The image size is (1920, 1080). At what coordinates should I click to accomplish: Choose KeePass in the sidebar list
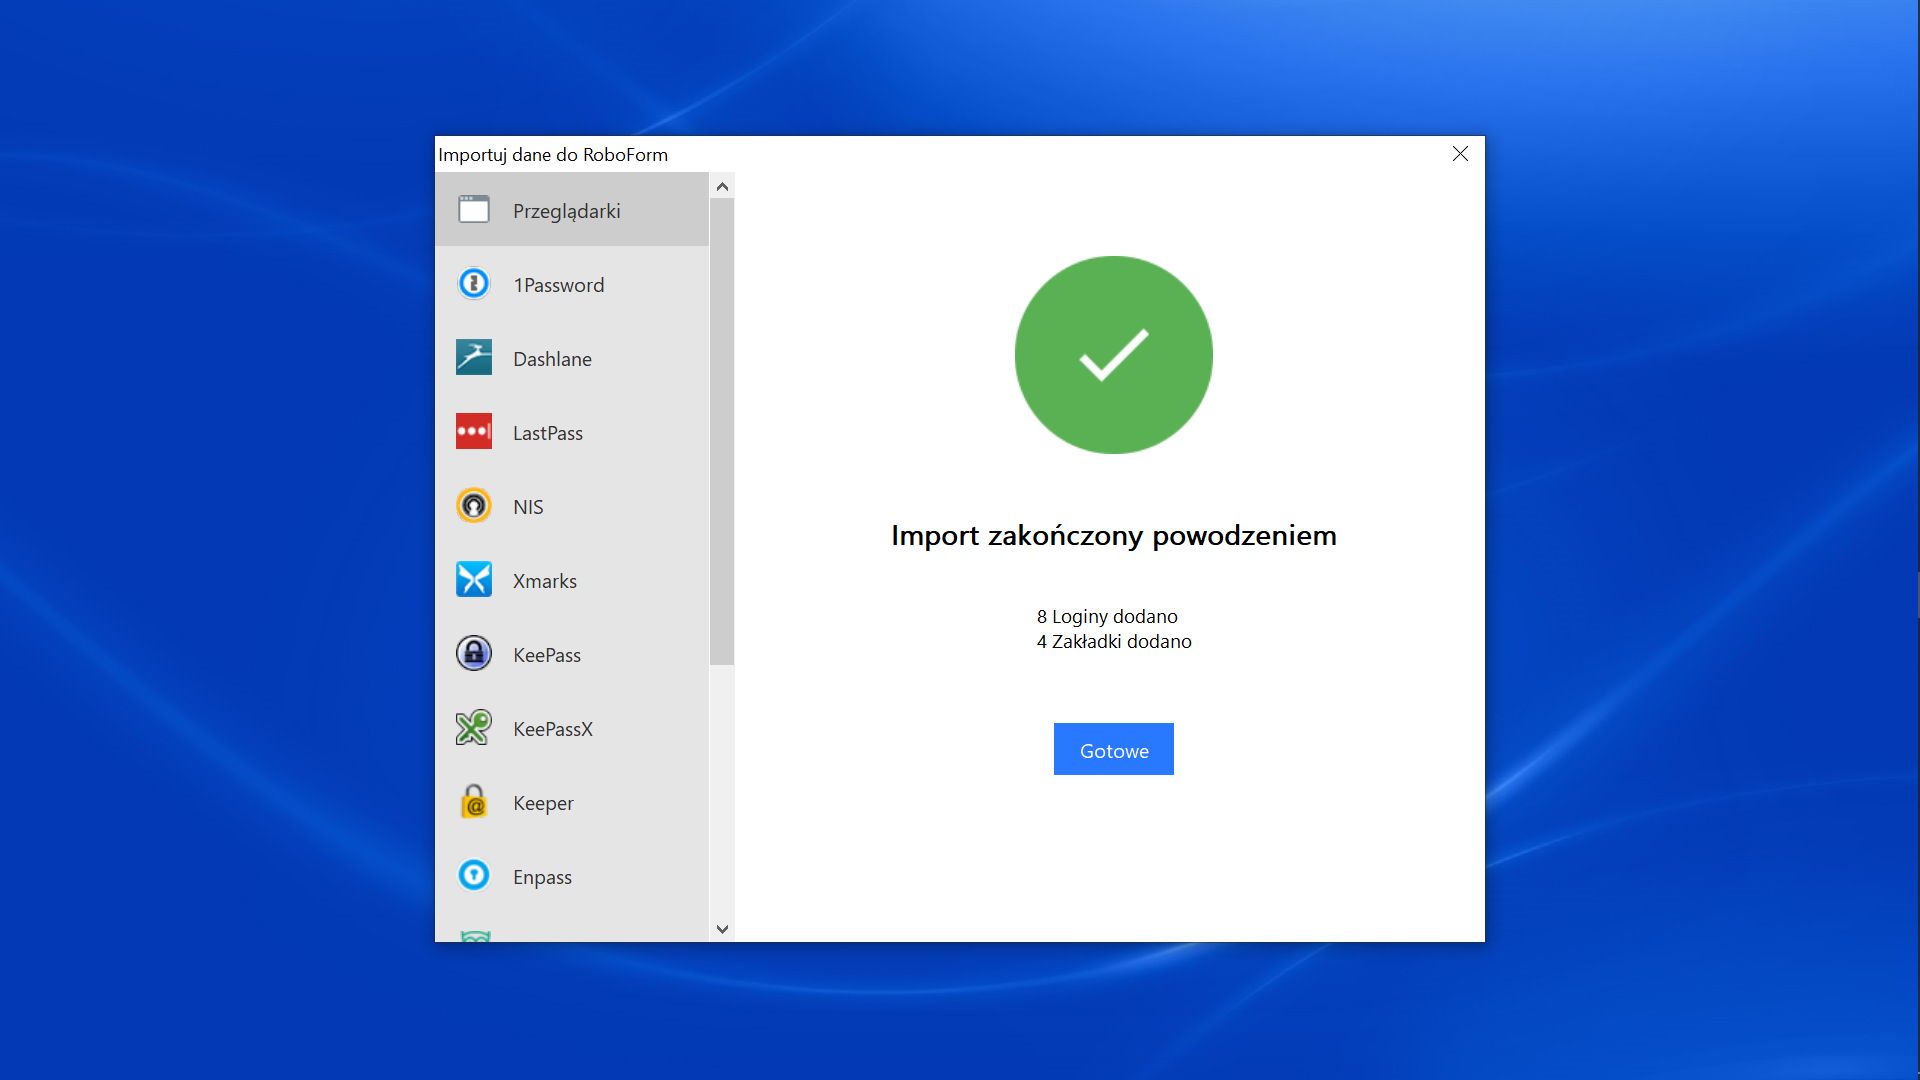coord(546,655)
